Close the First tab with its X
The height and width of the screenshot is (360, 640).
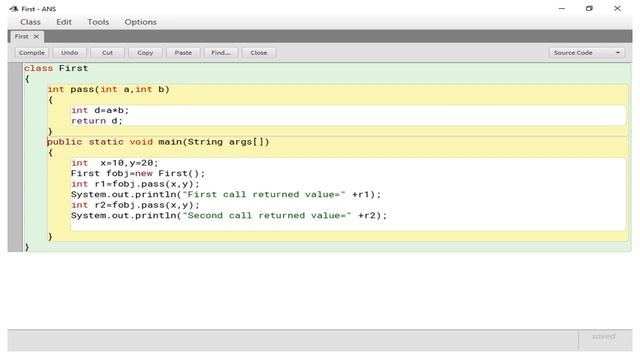tap(36, 36)
